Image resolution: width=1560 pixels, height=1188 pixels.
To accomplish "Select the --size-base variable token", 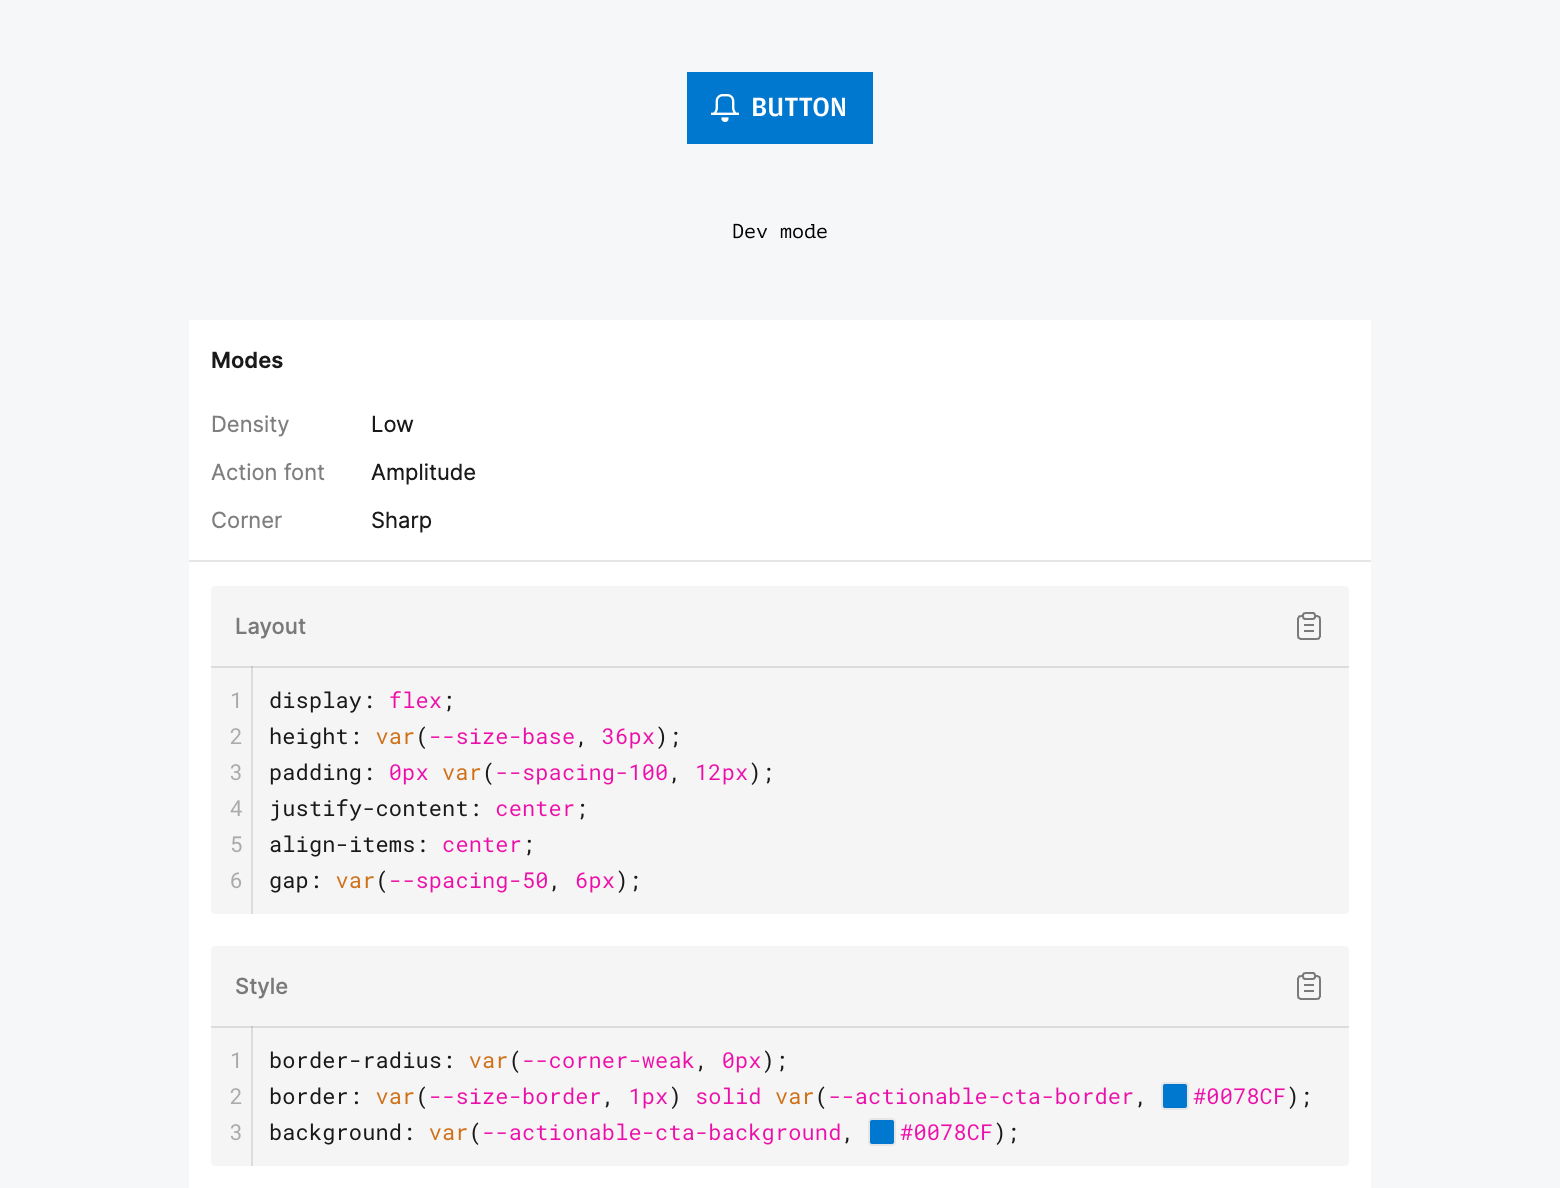I will 500,736.
